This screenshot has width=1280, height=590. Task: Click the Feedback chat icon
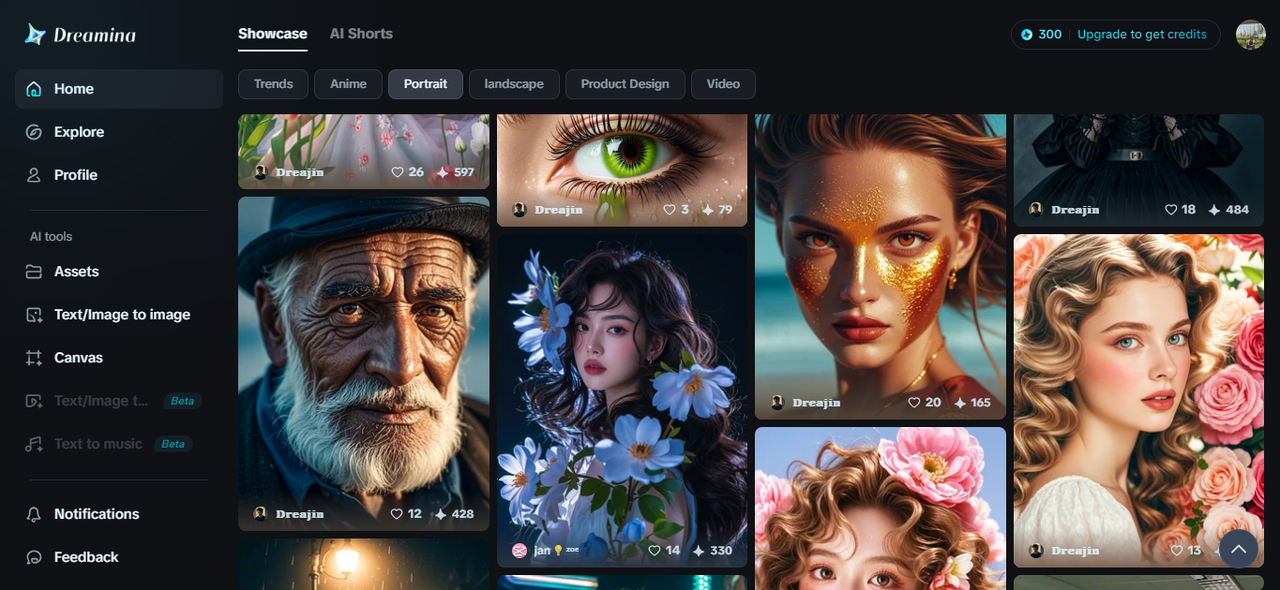point(34,557)
